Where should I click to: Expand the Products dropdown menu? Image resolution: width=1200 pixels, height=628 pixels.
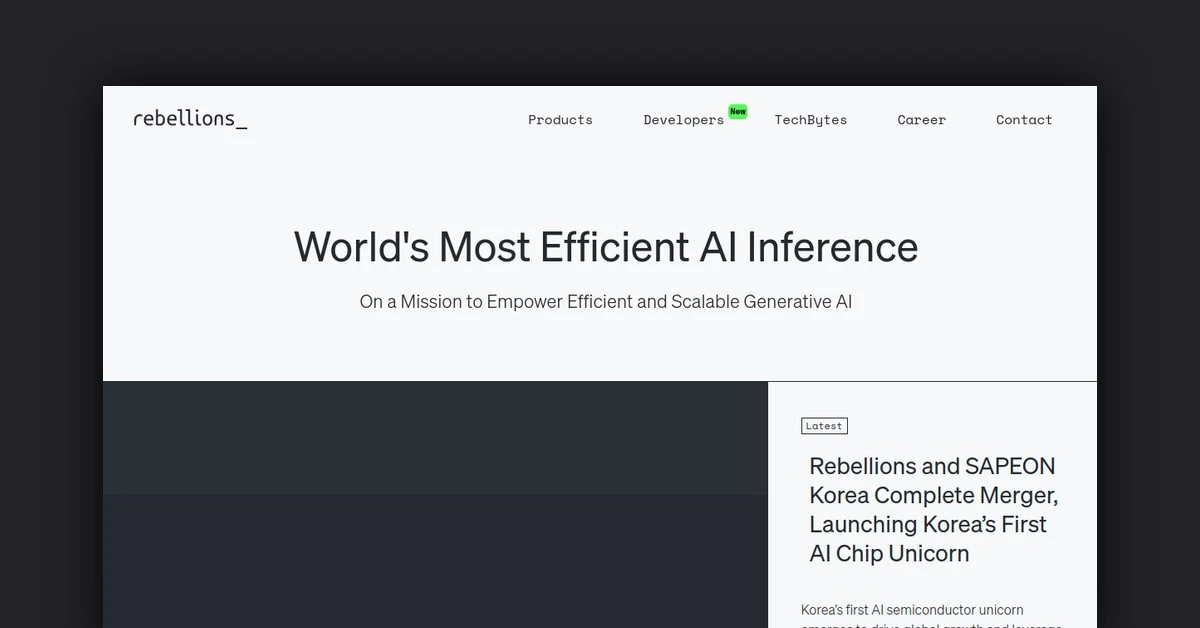click(560, 119)
